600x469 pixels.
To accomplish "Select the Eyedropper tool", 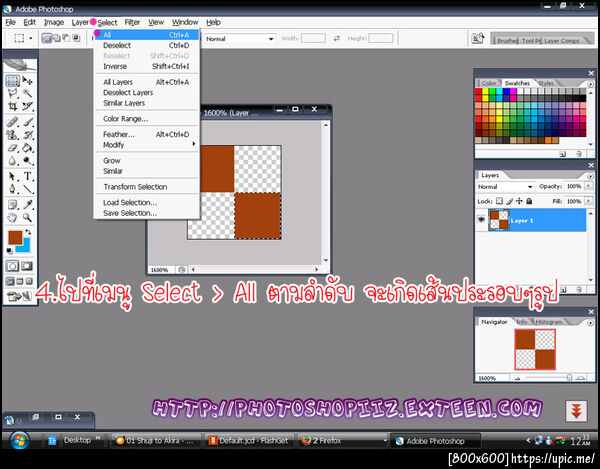I will click(x=27, y=205).
